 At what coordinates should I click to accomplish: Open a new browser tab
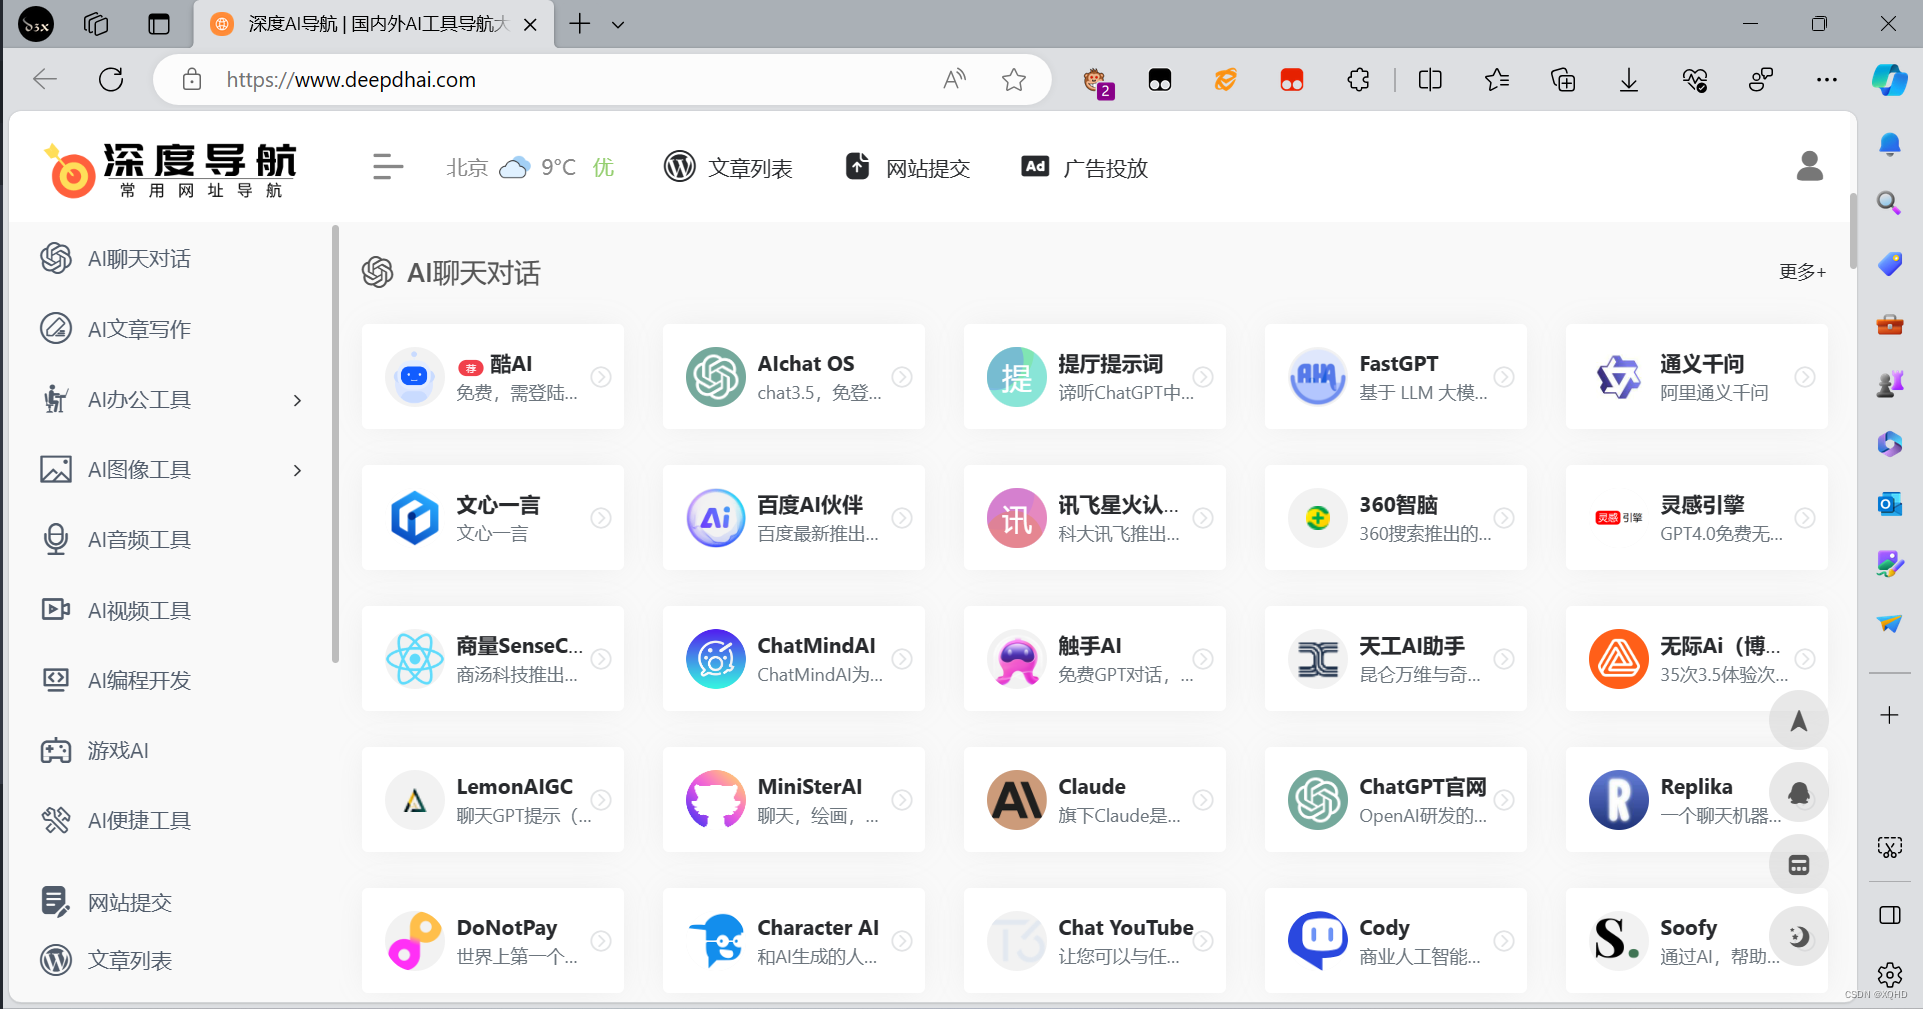[580, 24]
